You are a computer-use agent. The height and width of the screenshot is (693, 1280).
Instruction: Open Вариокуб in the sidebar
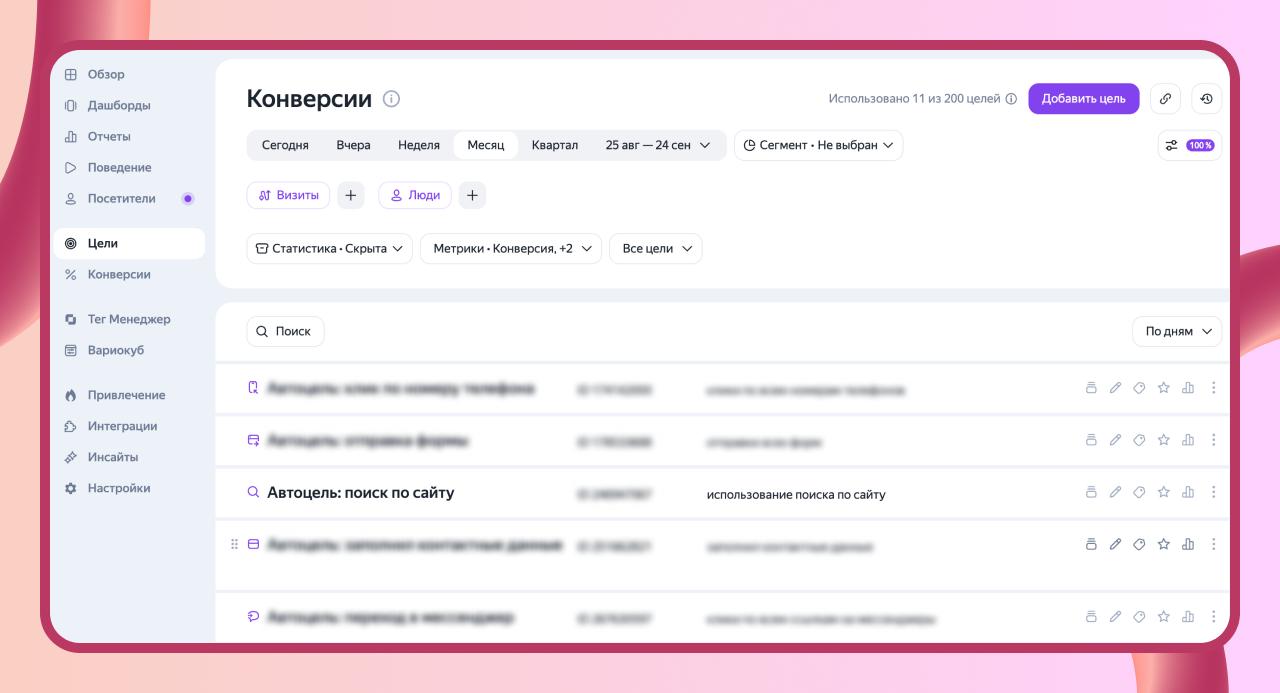click(128, 350)
